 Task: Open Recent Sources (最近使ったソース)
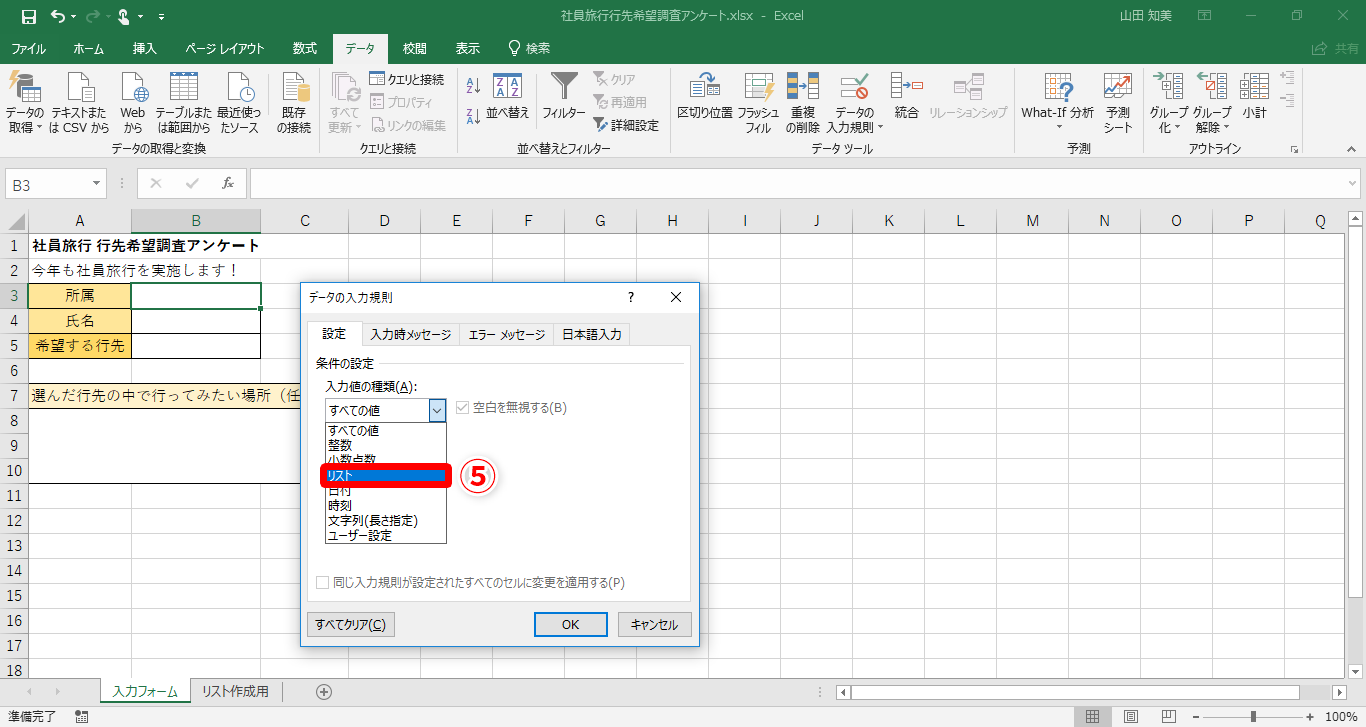[x=239, y=103]
